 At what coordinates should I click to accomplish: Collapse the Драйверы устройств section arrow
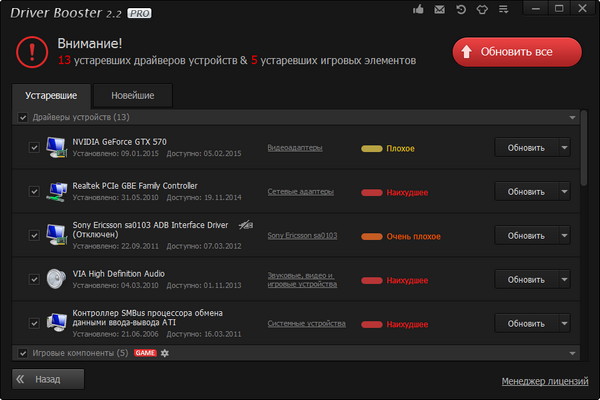572,118
